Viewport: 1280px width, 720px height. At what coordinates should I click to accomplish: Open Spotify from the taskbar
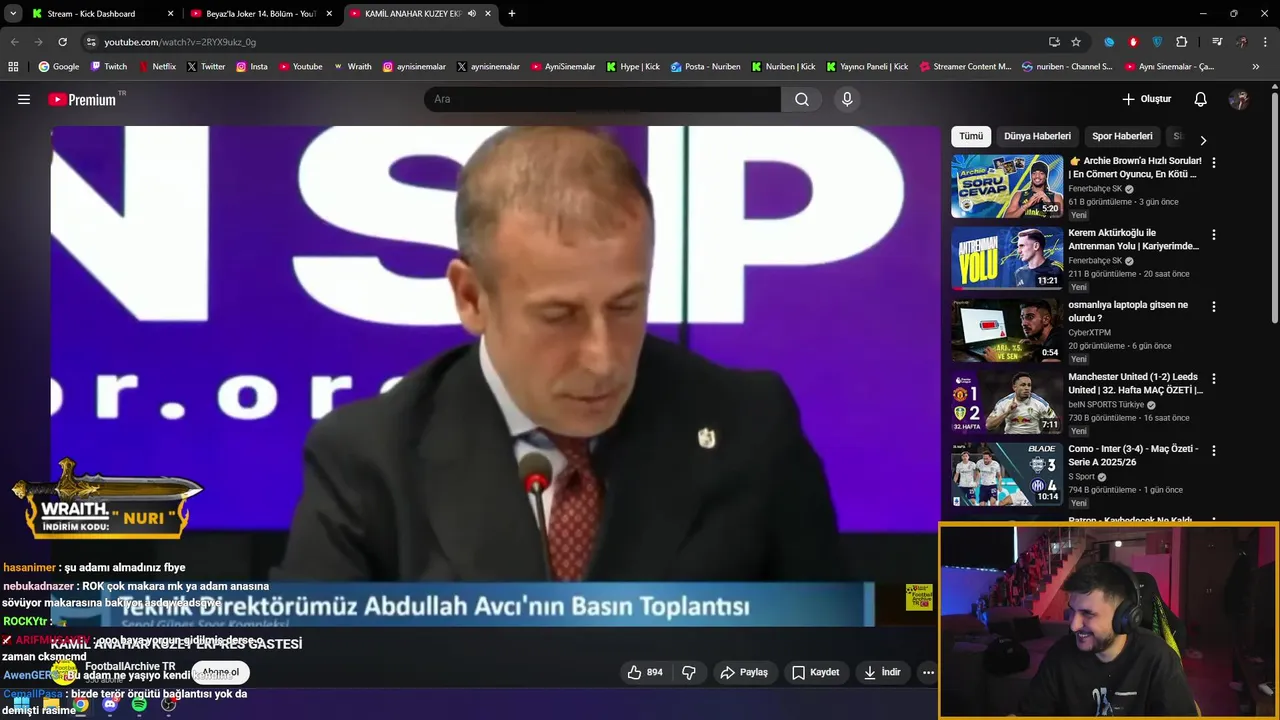coord(139,705)
